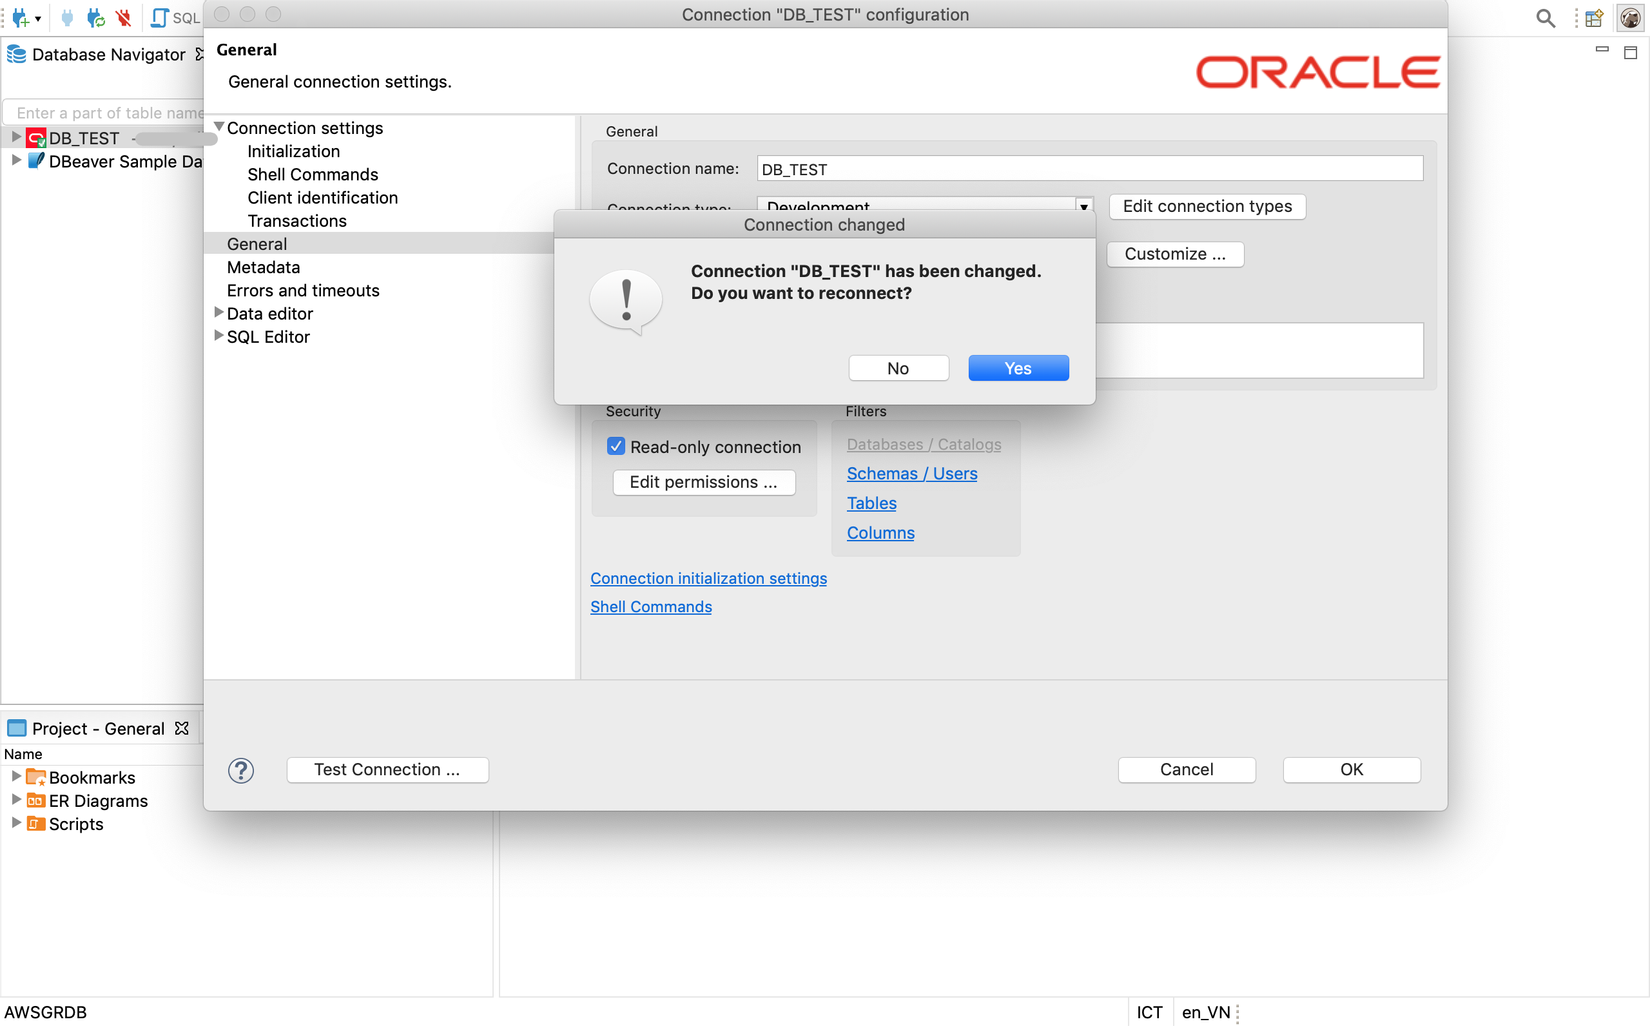Expand the Scripts folder
This screenshot has height=1031, width=1650.
(x=15, y=822)
